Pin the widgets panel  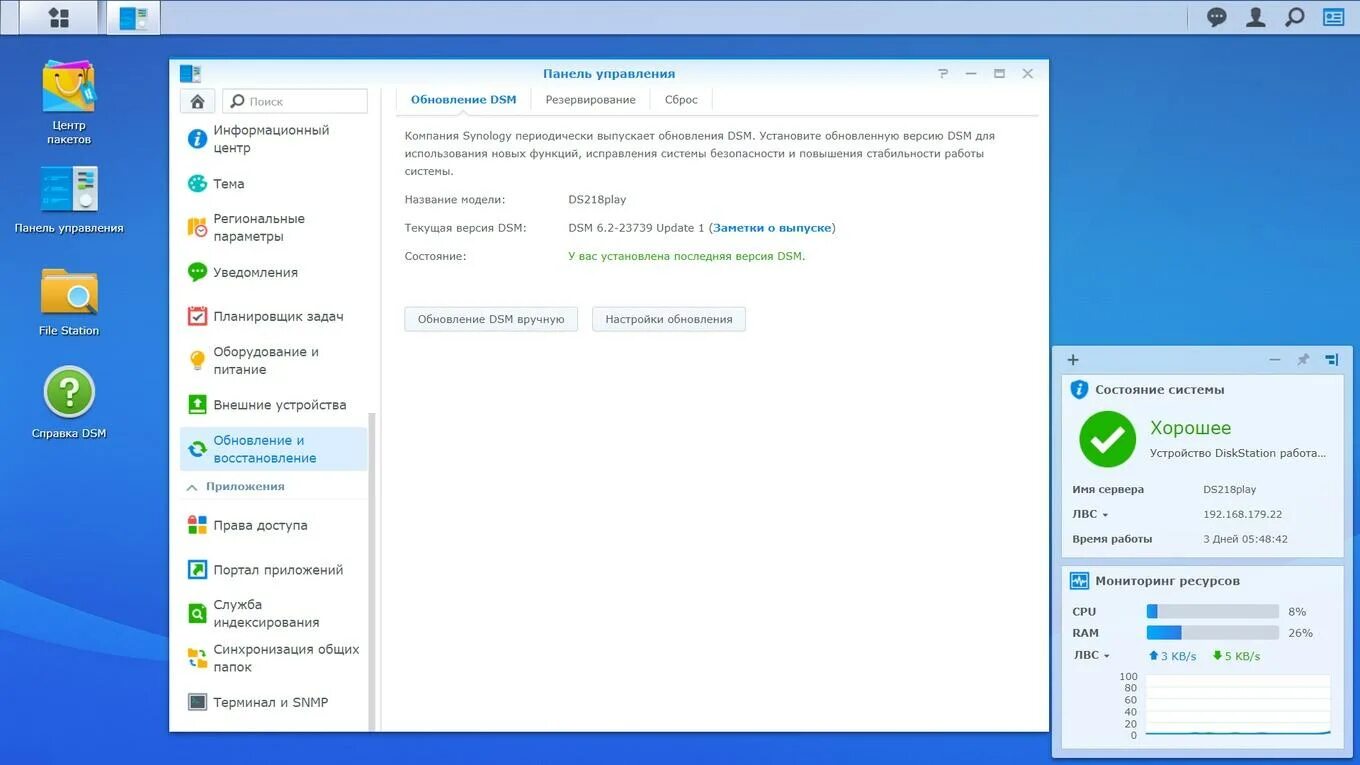point(1303,360)
